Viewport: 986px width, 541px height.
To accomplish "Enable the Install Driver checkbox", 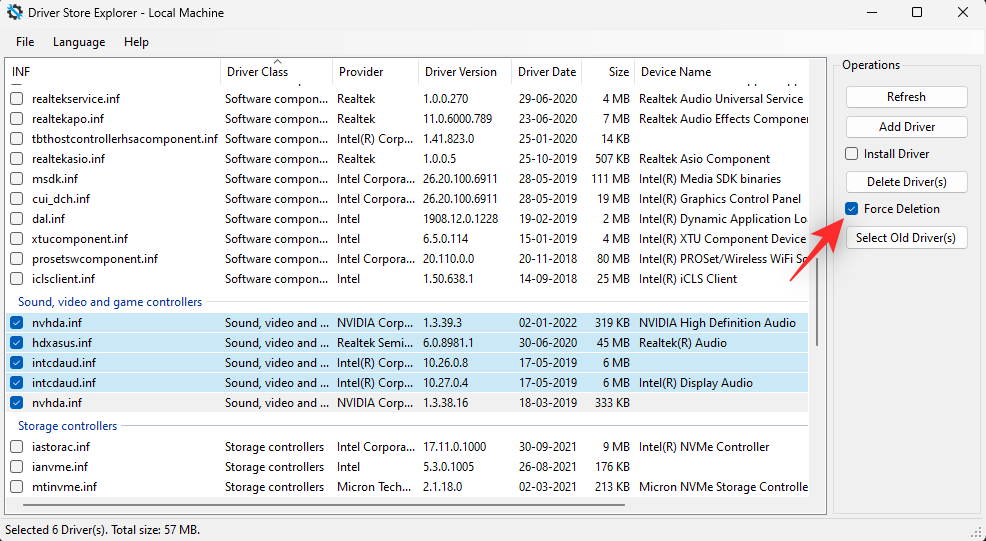I will pyautogui.click(x=852, y=154).
